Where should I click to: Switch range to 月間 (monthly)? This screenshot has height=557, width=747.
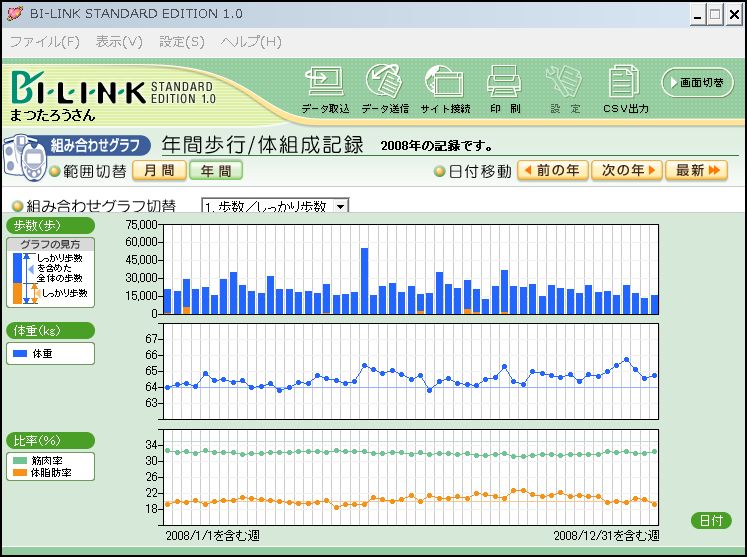(159, 171)
